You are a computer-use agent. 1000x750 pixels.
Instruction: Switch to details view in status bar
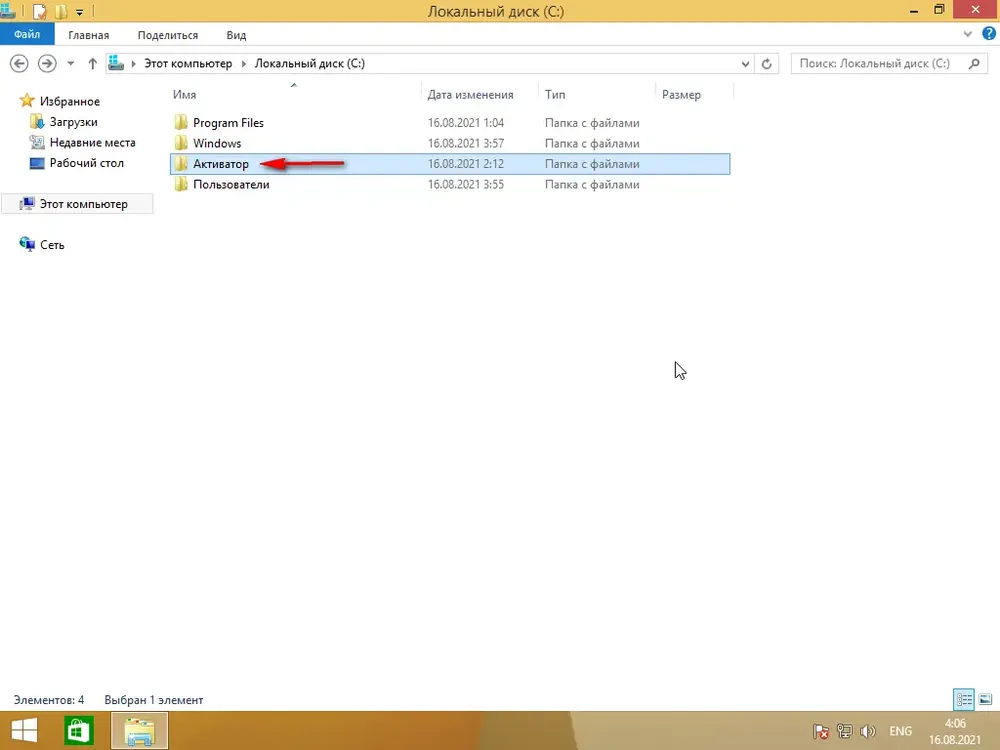[x=964, y=700]
